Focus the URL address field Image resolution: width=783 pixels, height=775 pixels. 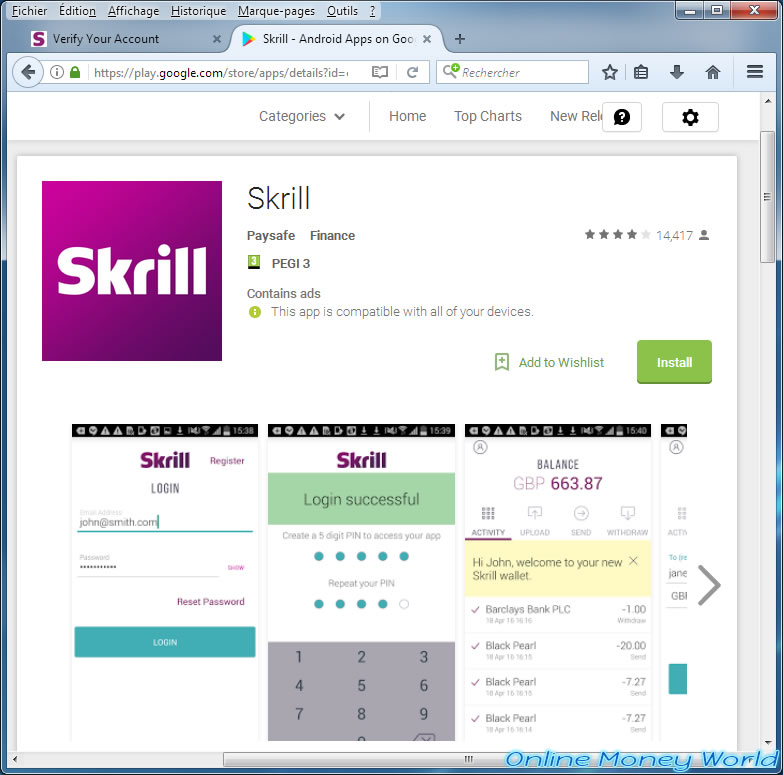click(222, 72)
